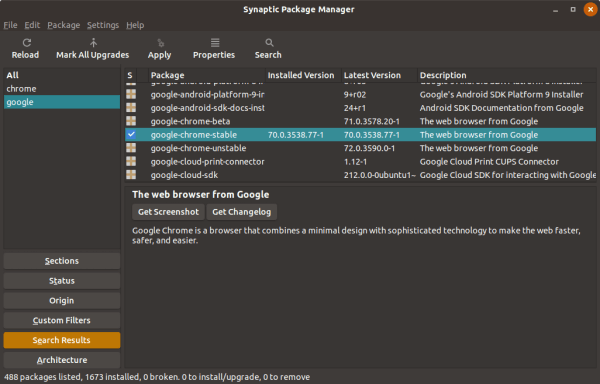
Task: Select the google-cloud-sdk package name
Action: [184, 175]
